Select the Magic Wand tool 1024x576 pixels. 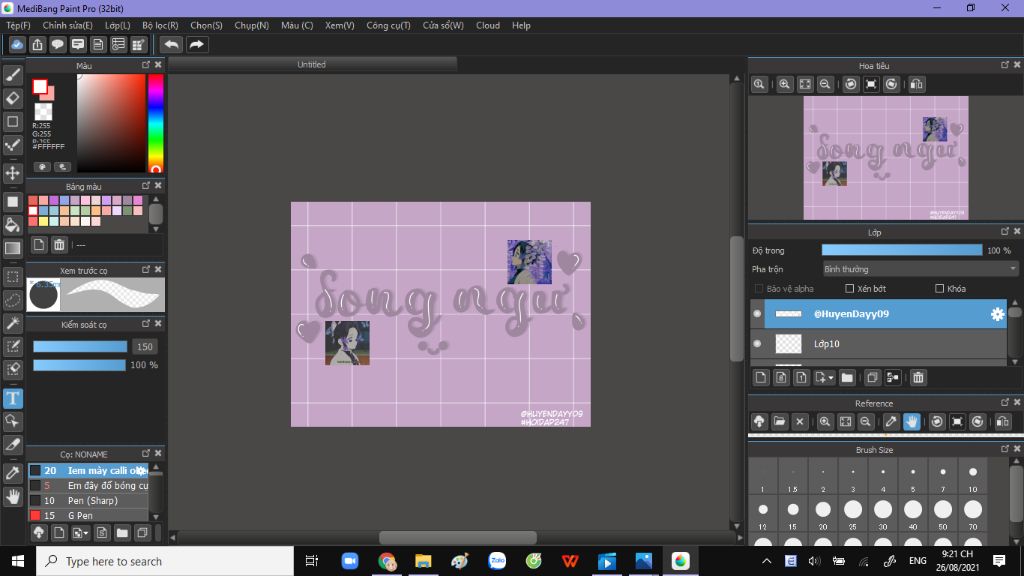coord(12,323)
